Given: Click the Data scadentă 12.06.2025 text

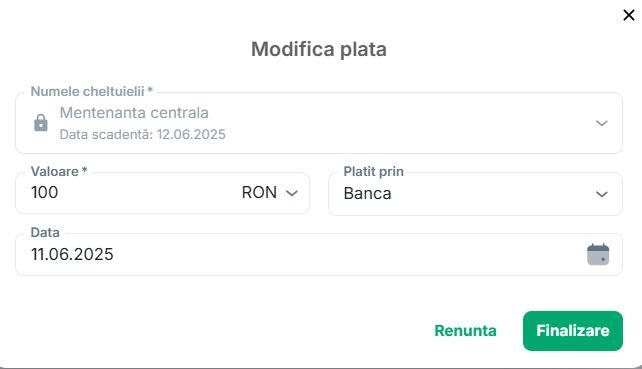Looking at the screenshot, I should [142, 134].
